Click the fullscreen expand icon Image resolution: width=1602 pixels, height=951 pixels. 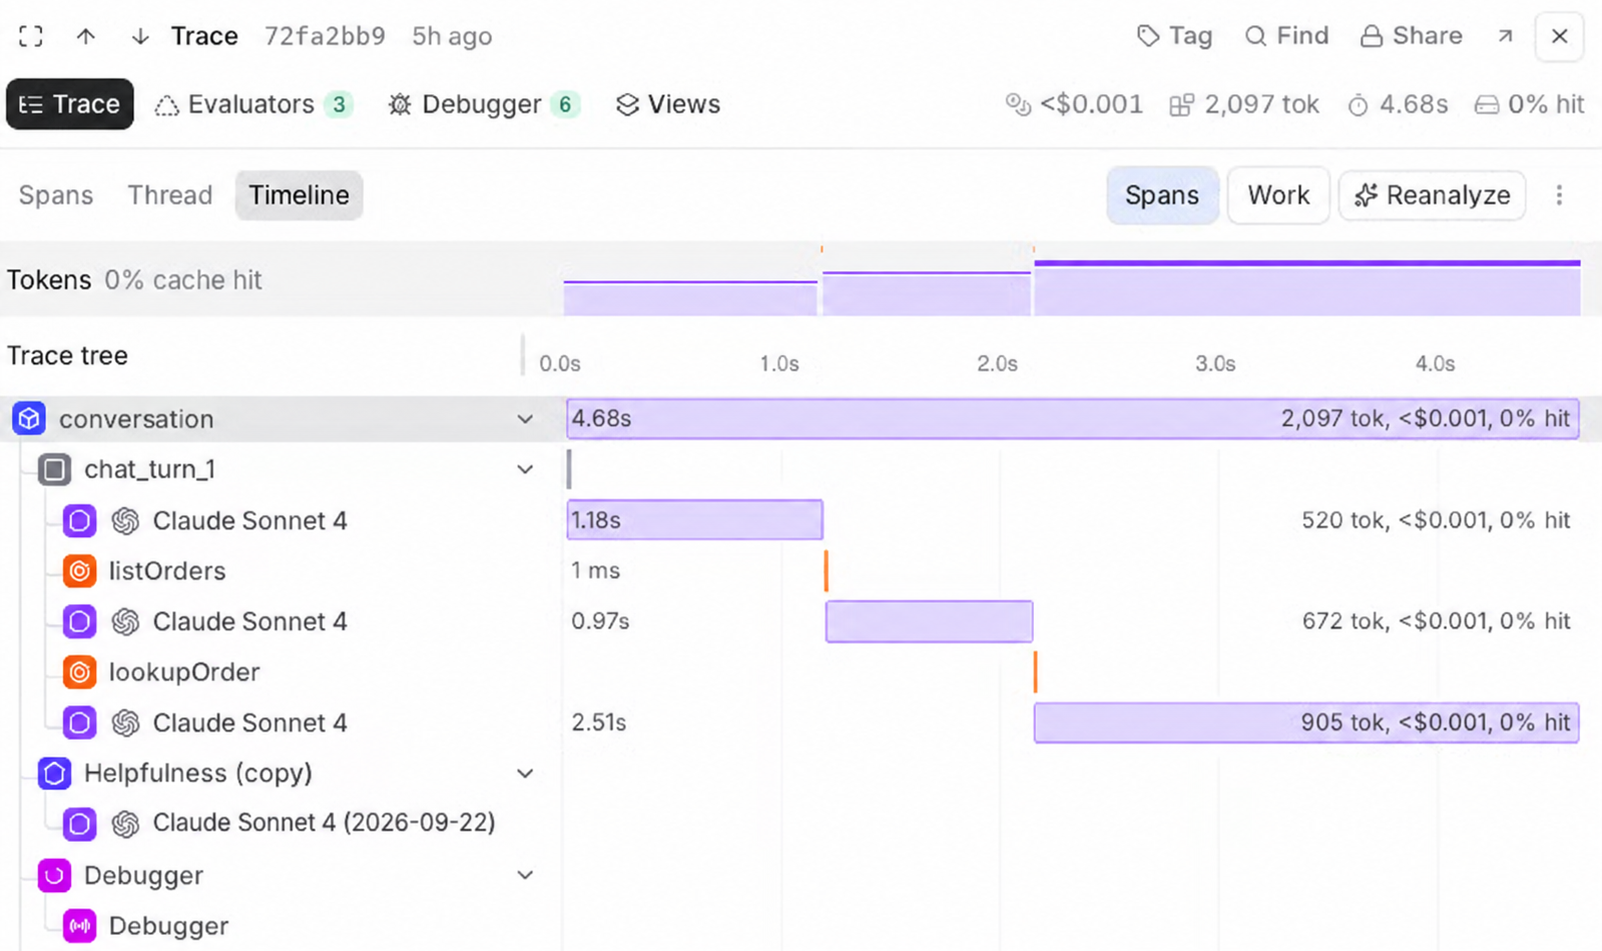coord(31,36)
